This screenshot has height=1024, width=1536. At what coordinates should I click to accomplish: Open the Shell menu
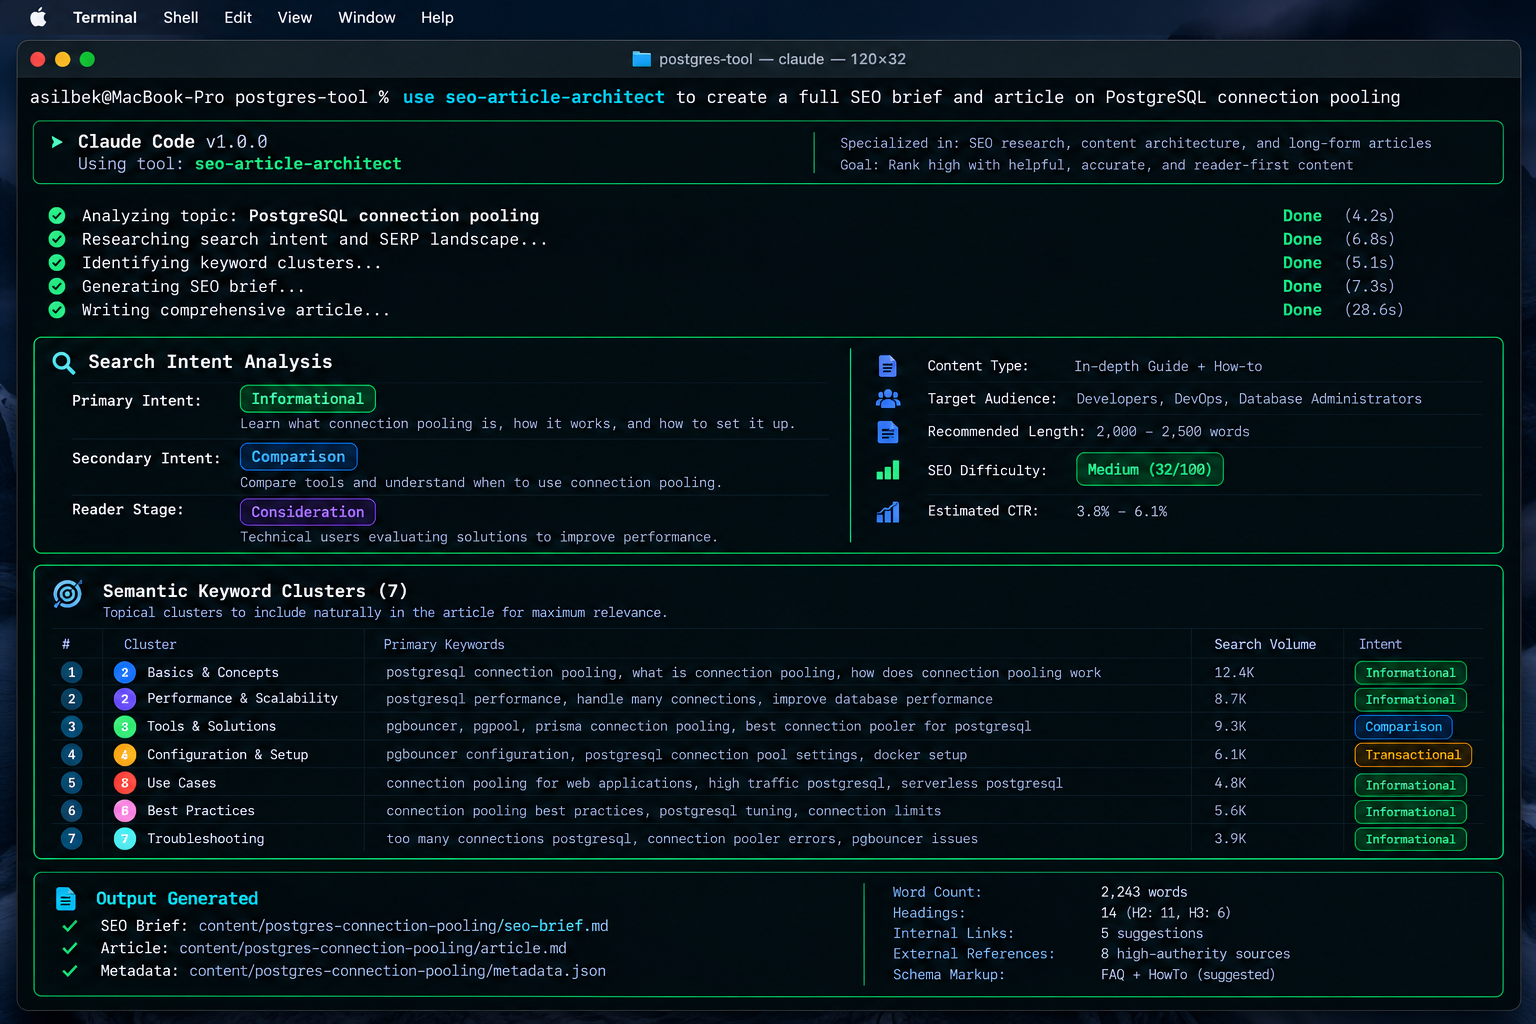(181, 17)
